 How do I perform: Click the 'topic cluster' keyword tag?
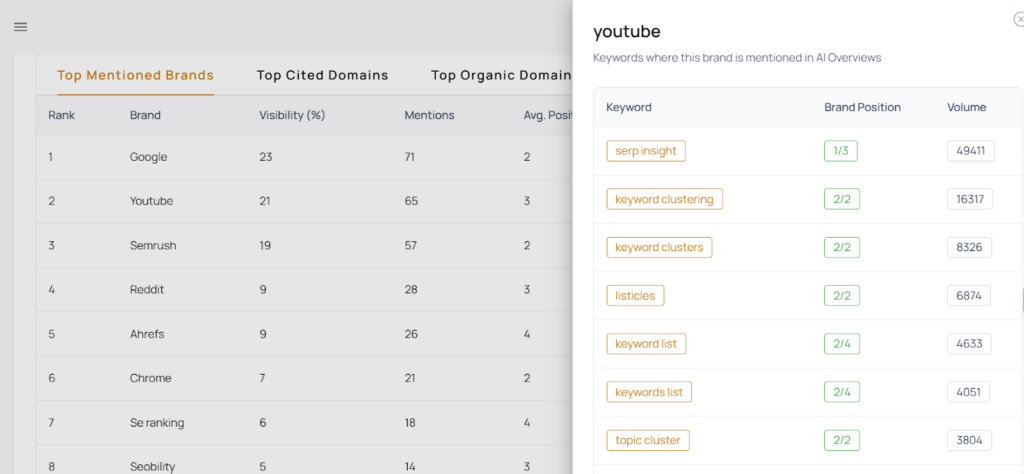pos(648,440)
